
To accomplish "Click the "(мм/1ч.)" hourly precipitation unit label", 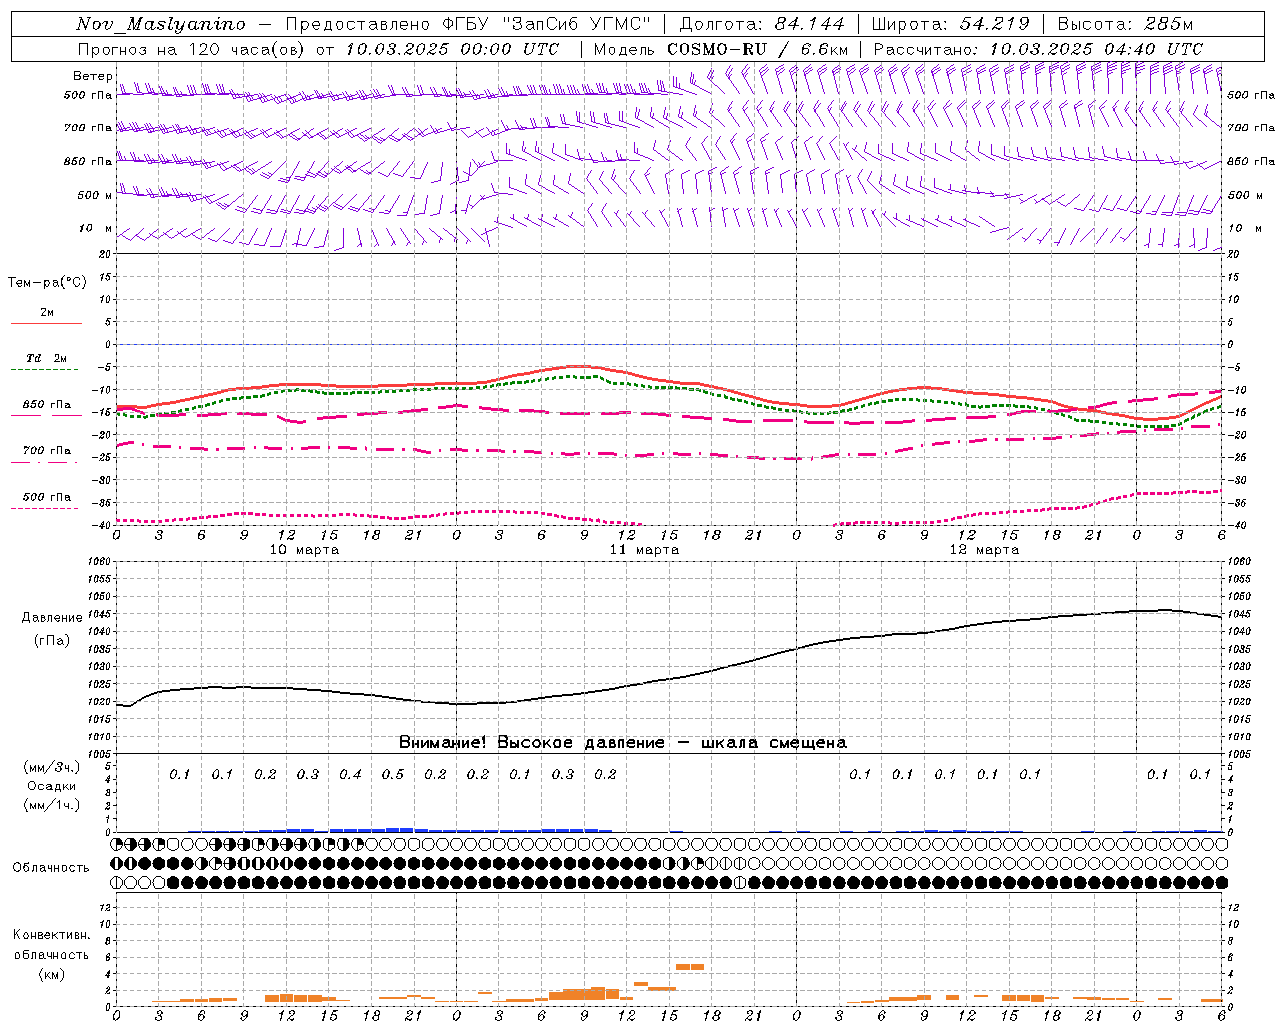I will tap(52, 805).
